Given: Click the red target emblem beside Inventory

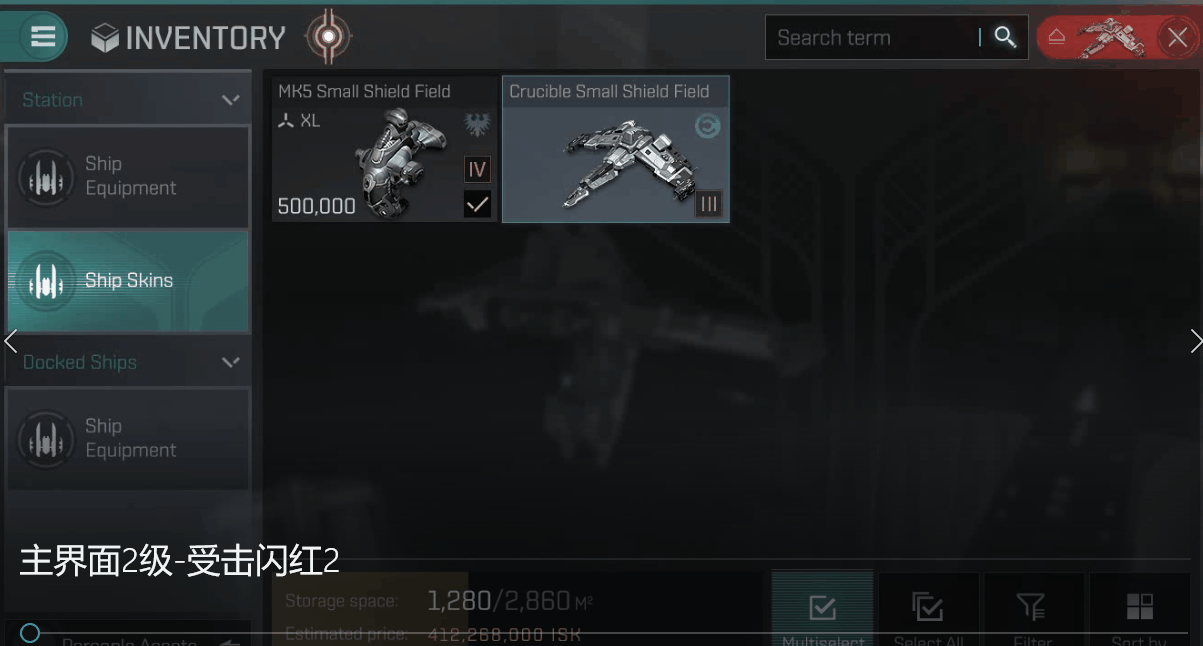Looking at the screenshot, I should tap(328, 38).
